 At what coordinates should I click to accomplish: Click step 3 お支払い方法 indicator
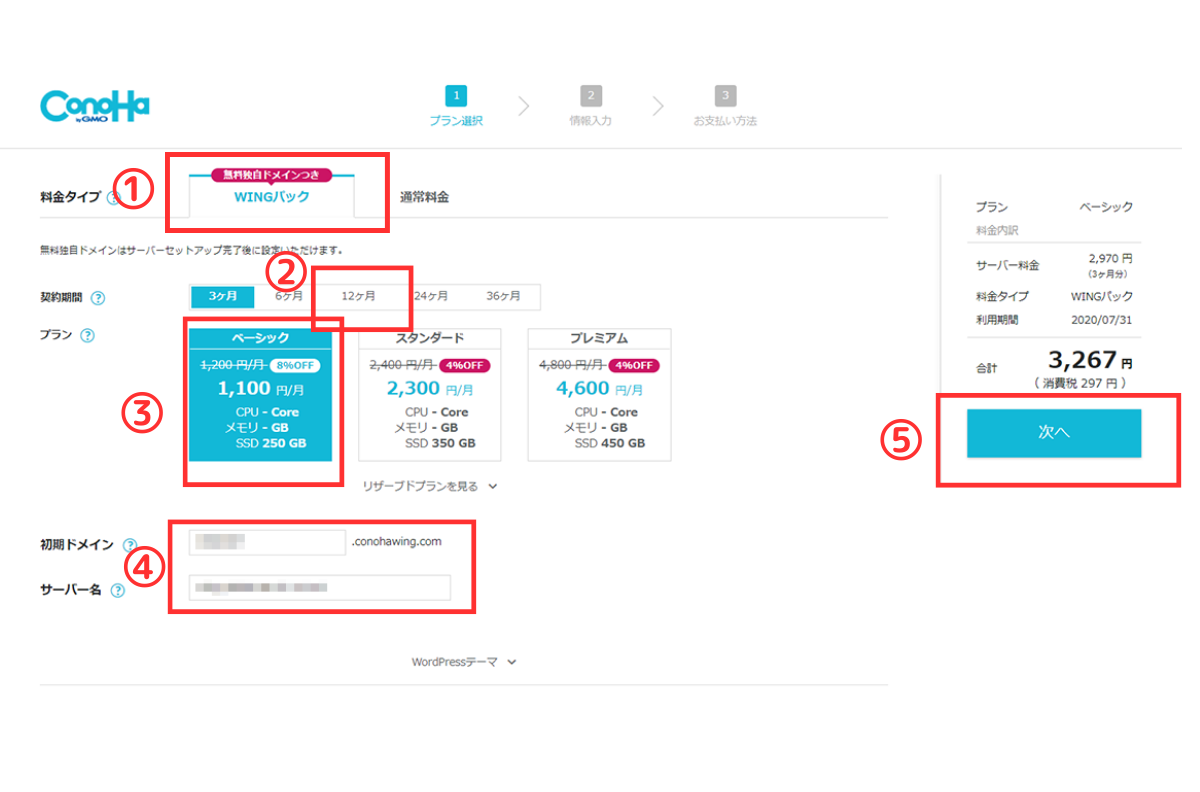tap(725, 106)
